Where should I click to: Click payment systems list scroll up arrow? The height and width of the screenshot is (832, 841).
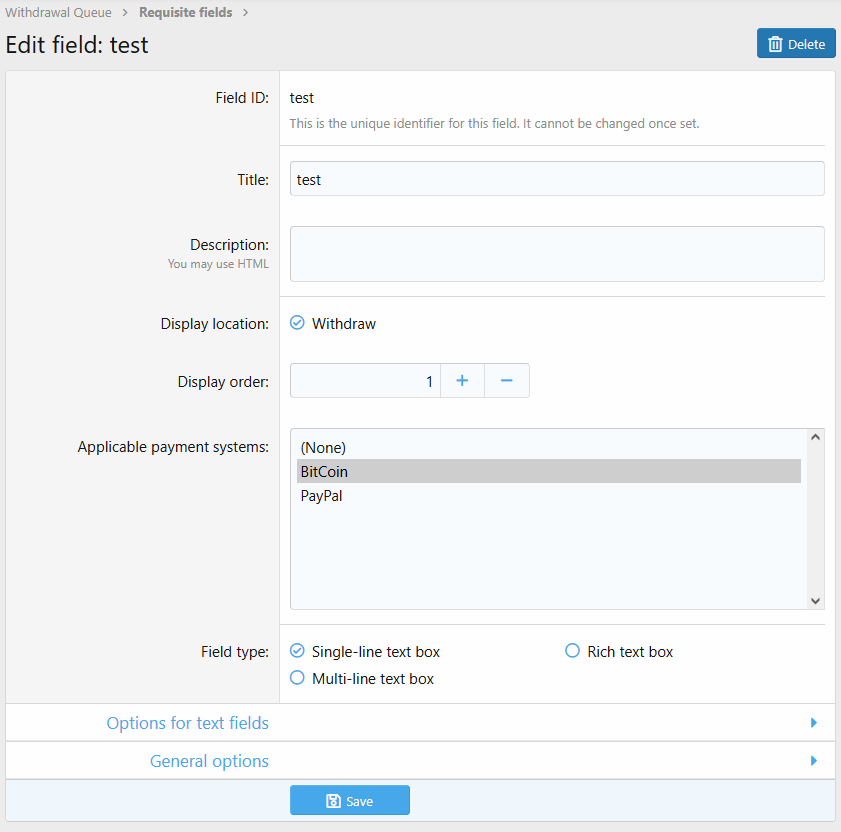pos(815,437)
